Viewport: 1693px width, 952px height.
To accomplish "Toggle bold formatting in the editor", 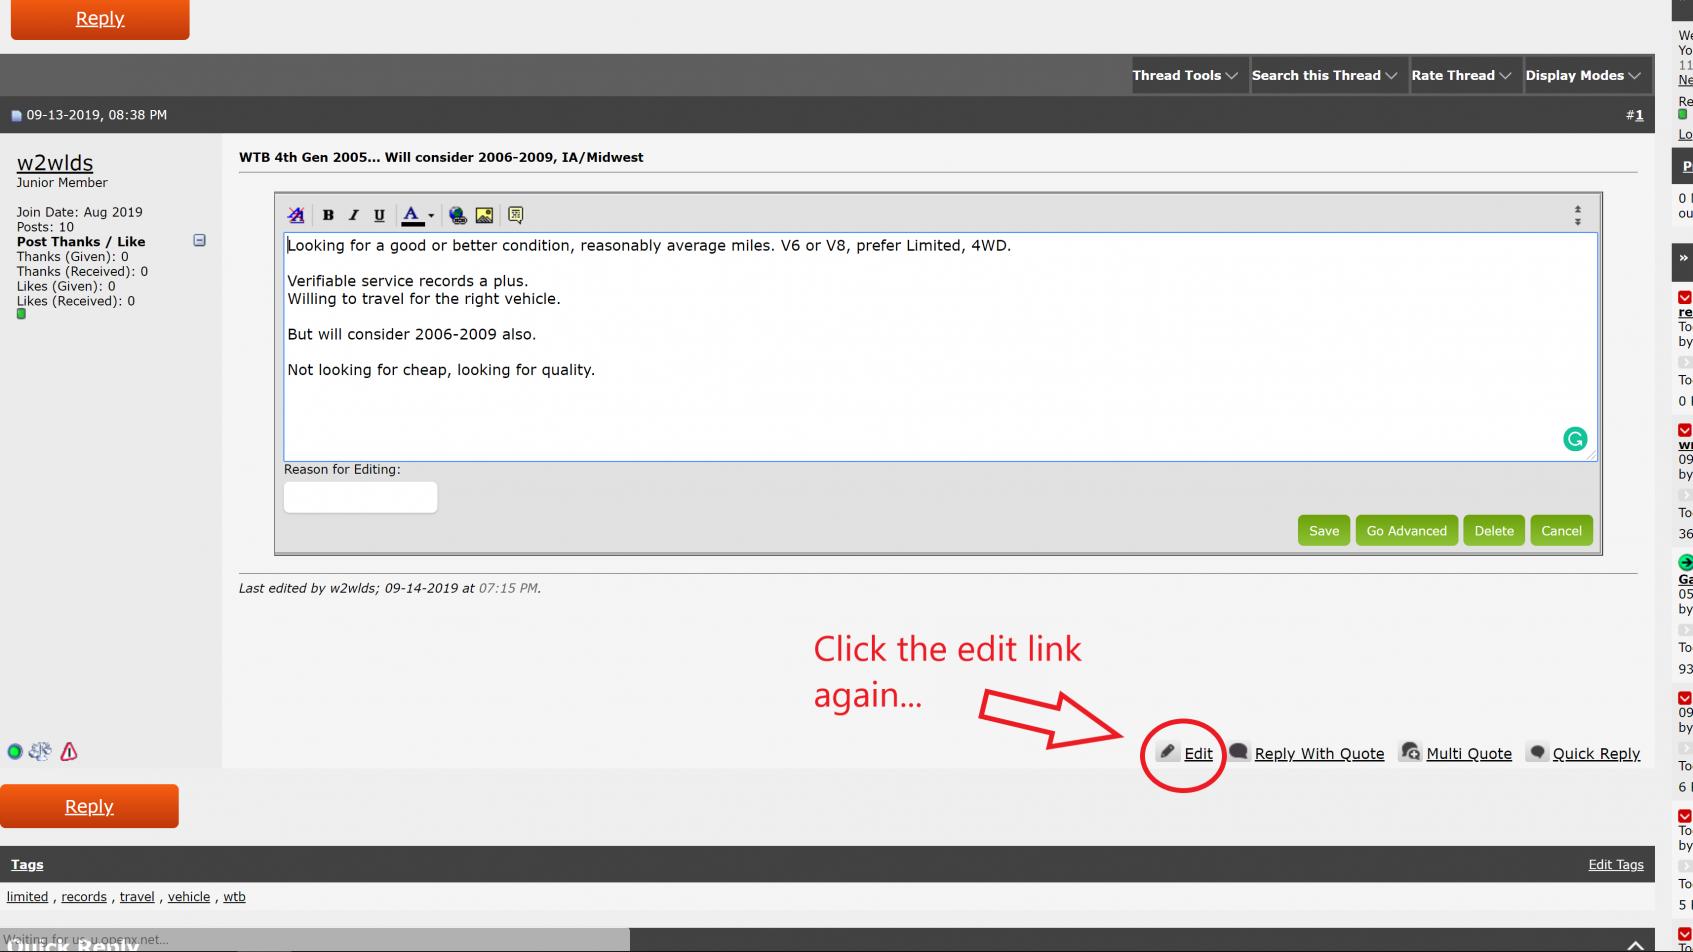I will (x=327, y=215).
